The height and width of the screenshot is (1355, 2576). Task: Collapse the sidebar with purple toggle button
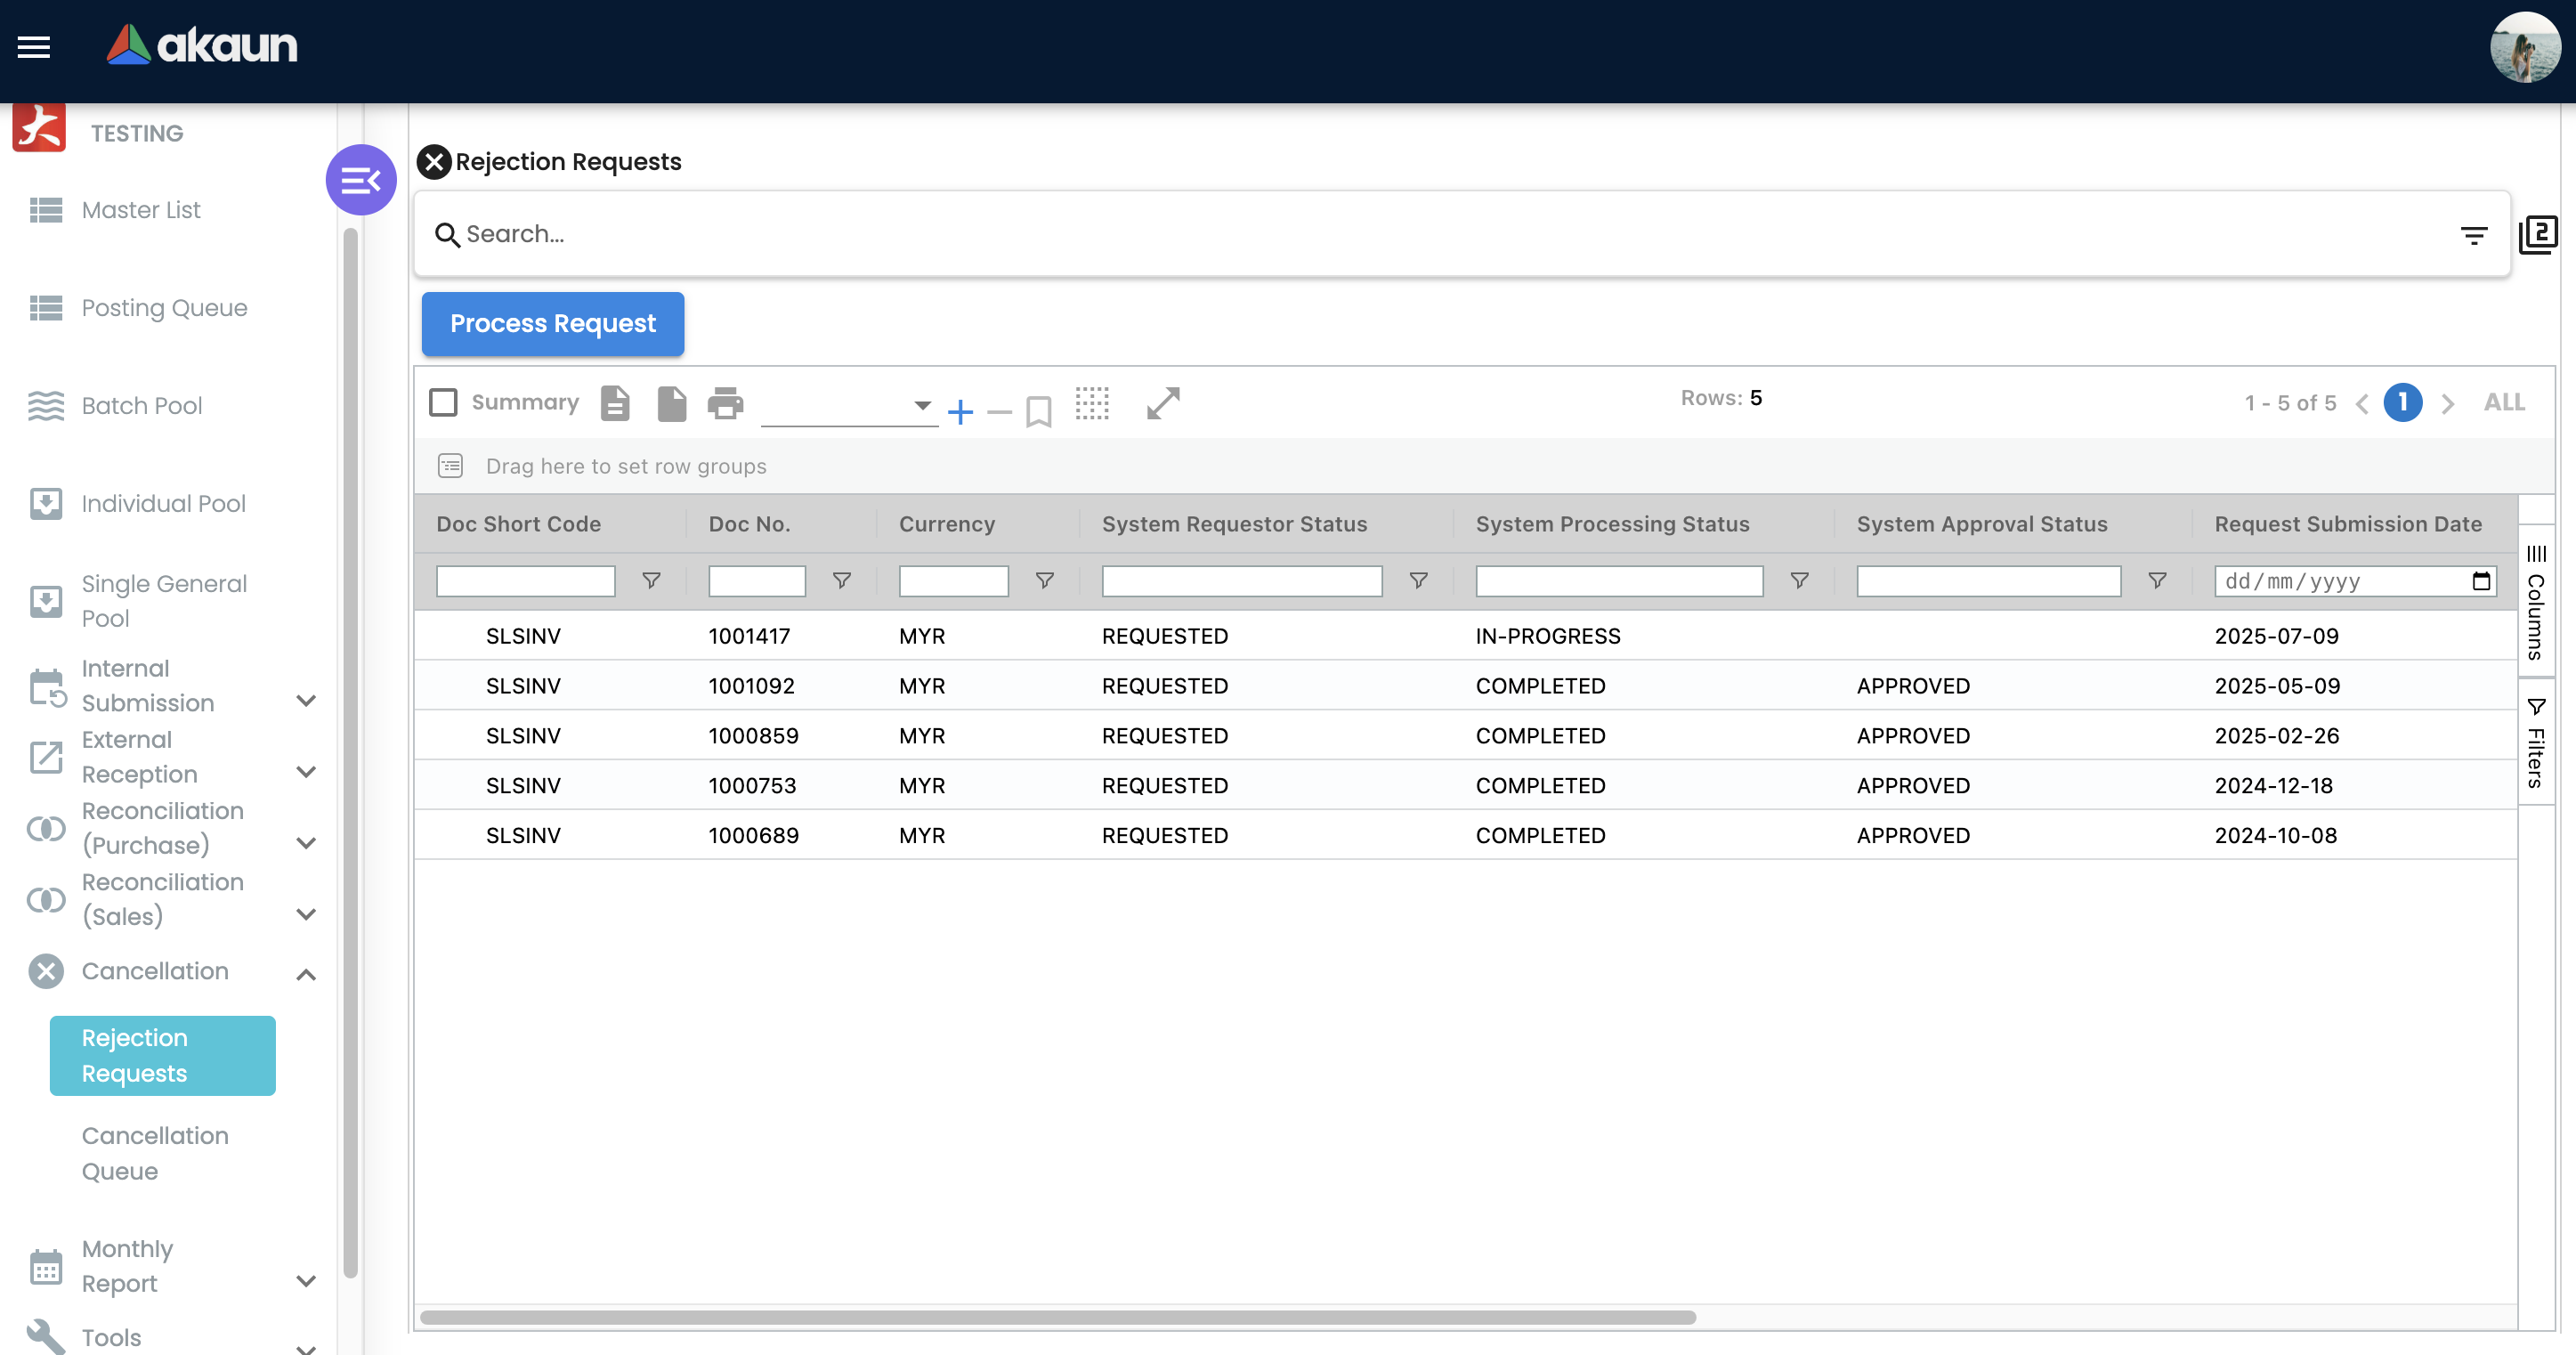[x=361, y=180]
